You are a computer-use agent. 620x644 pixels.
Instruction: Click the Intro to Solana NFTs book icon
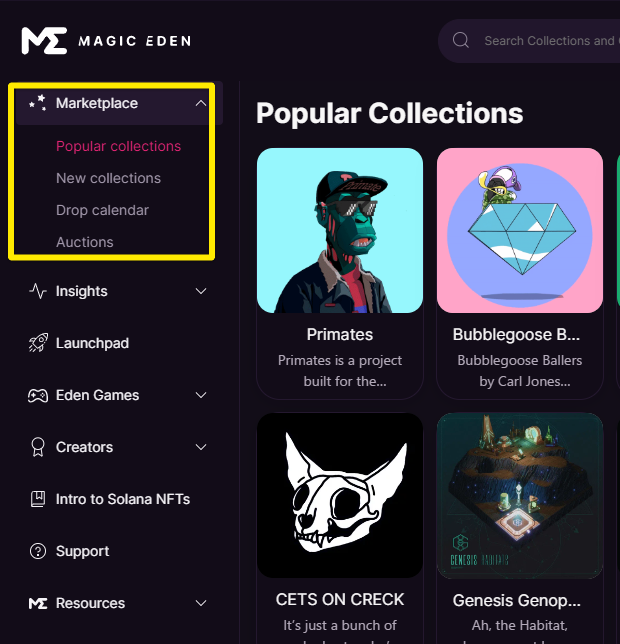click(38, 499)
